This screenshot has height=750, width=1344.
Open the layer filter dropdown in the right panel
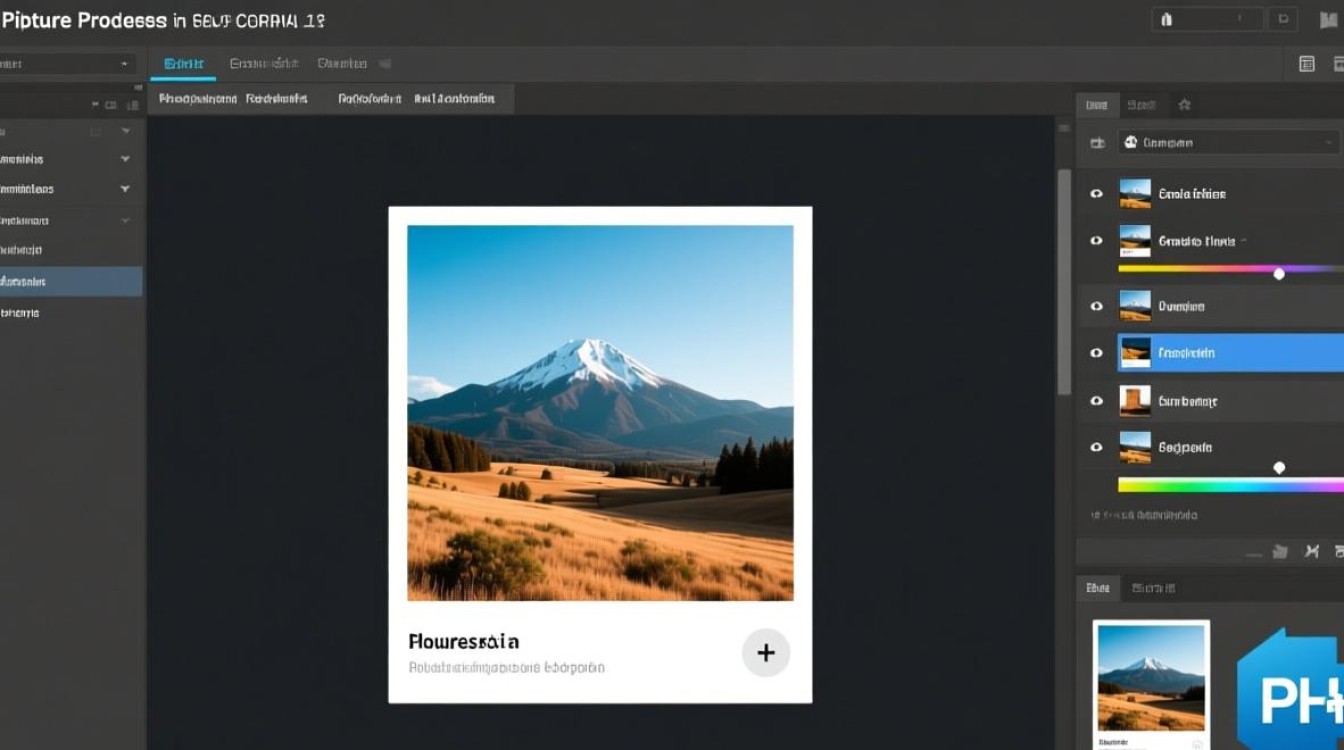[x=1230, y=143]
